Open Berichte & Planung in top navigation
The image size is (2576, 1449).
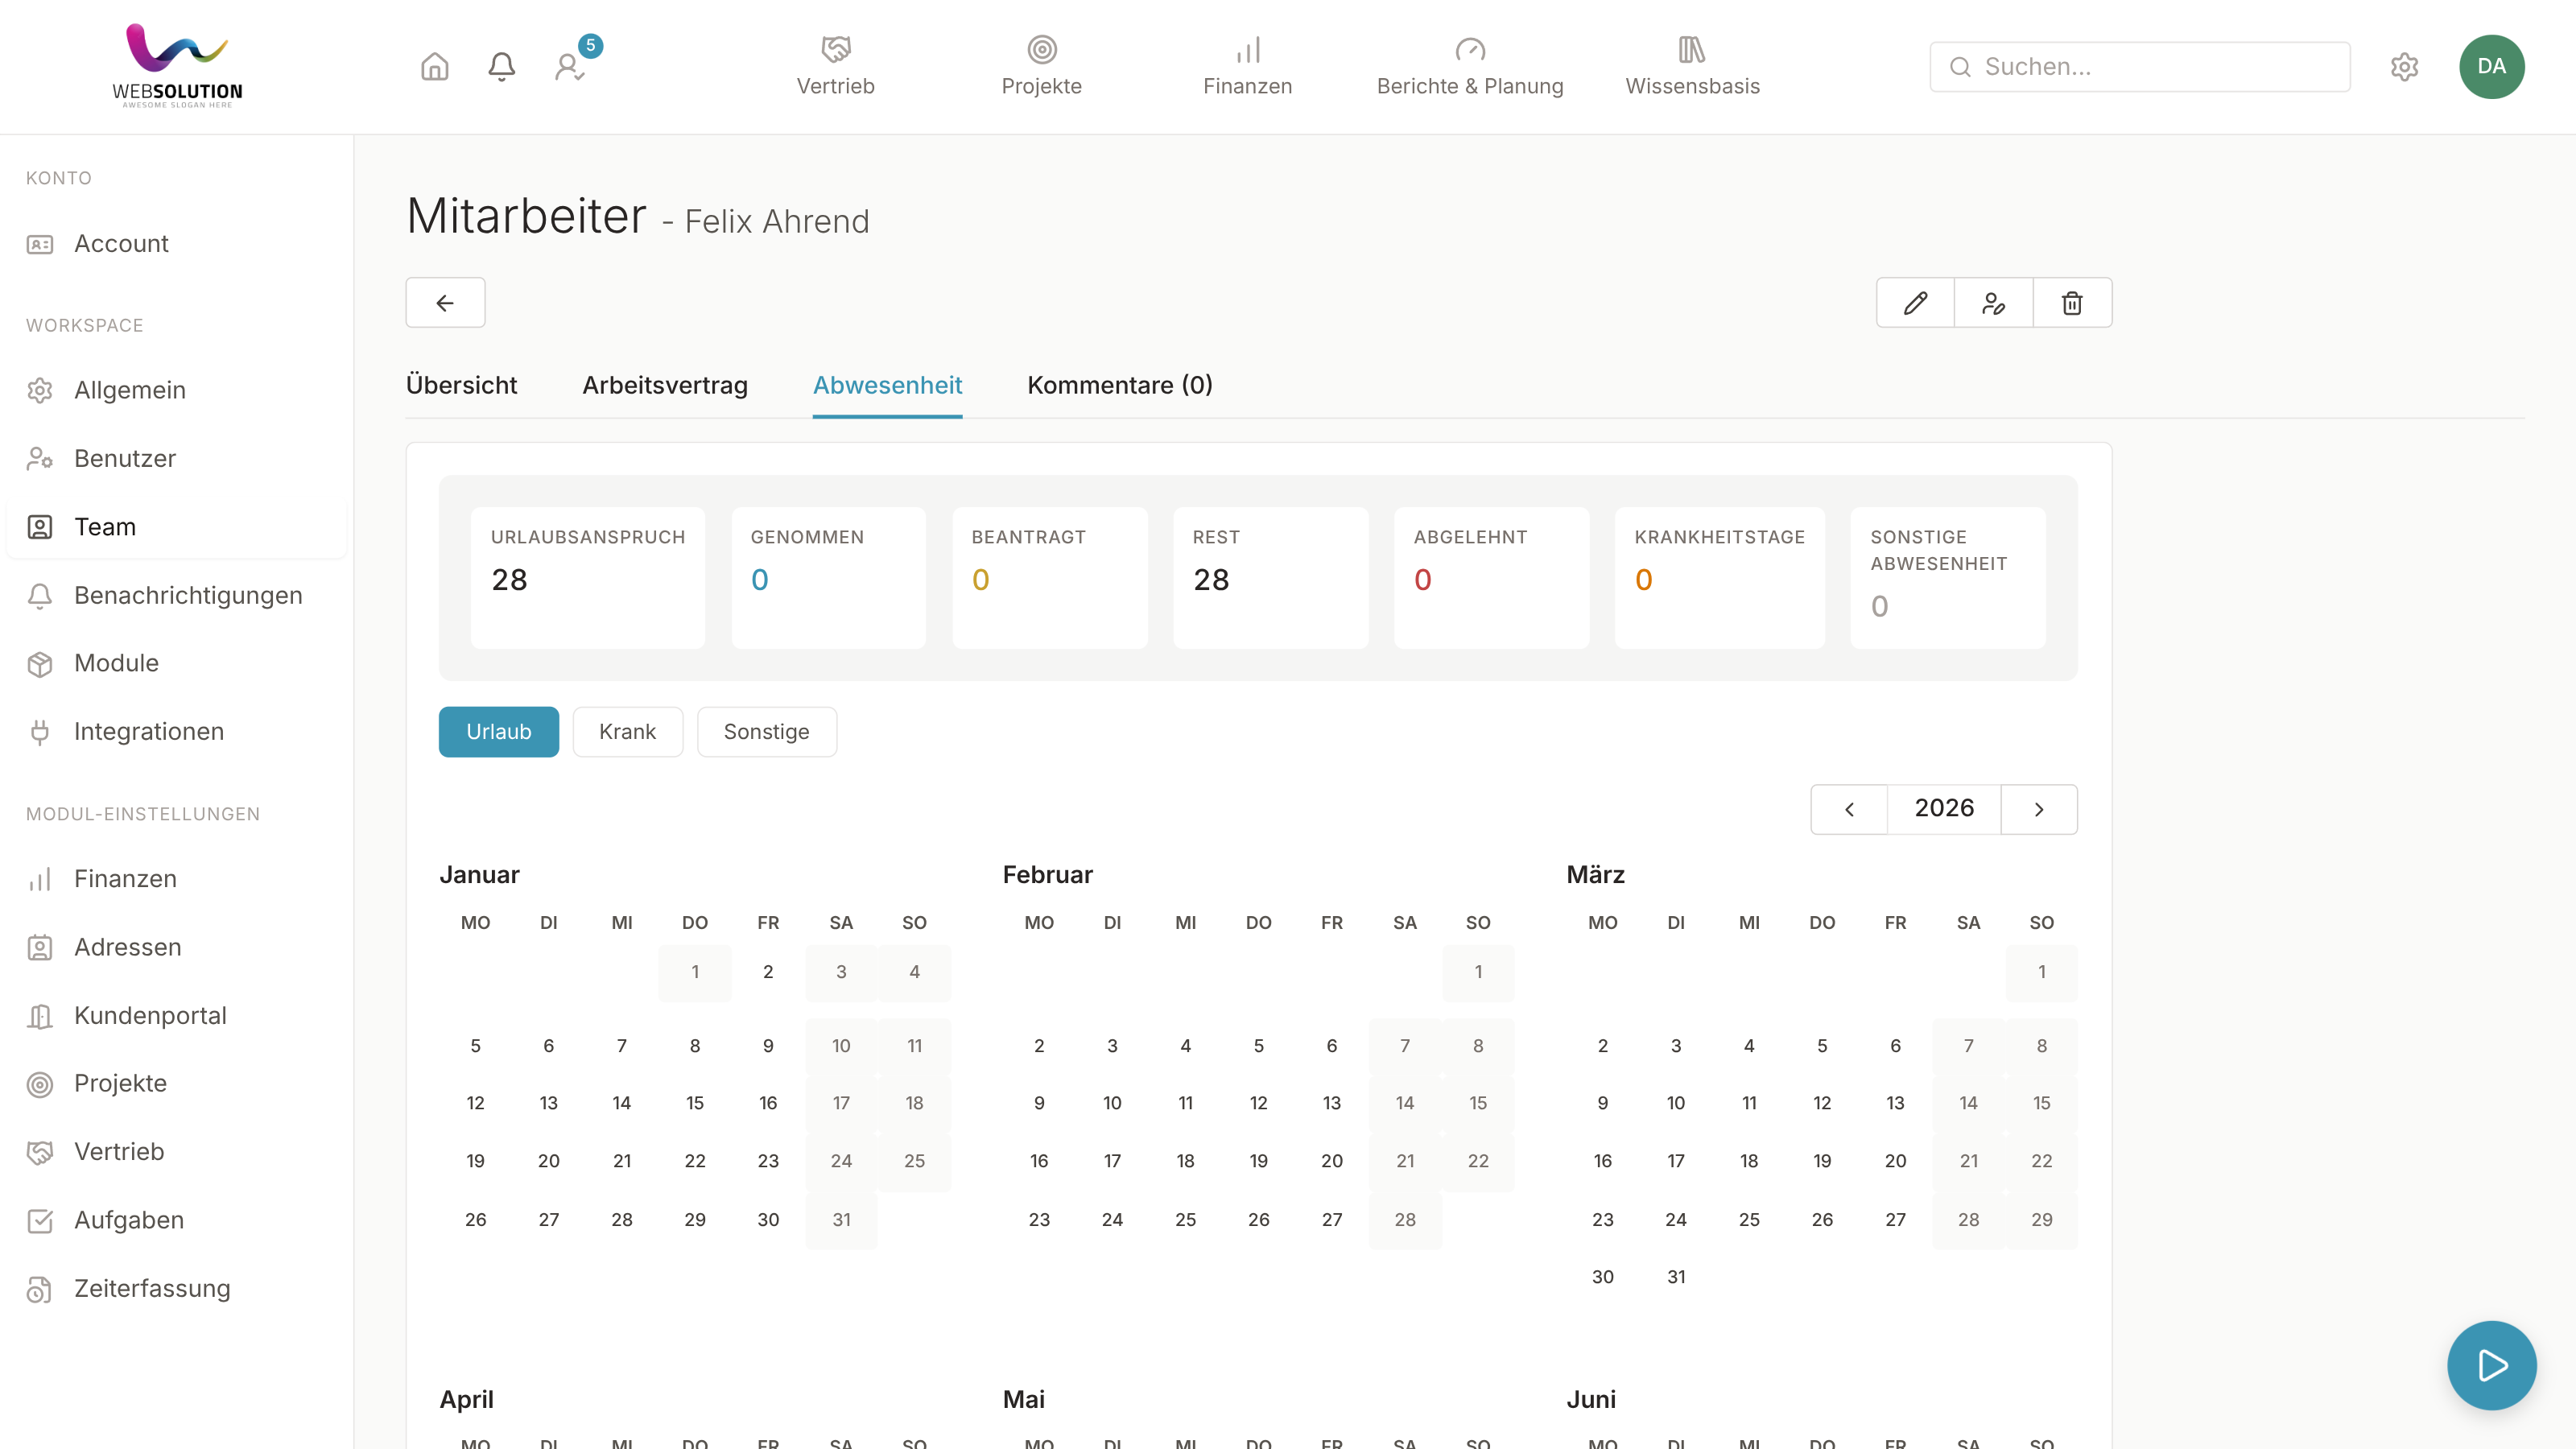1470,66
